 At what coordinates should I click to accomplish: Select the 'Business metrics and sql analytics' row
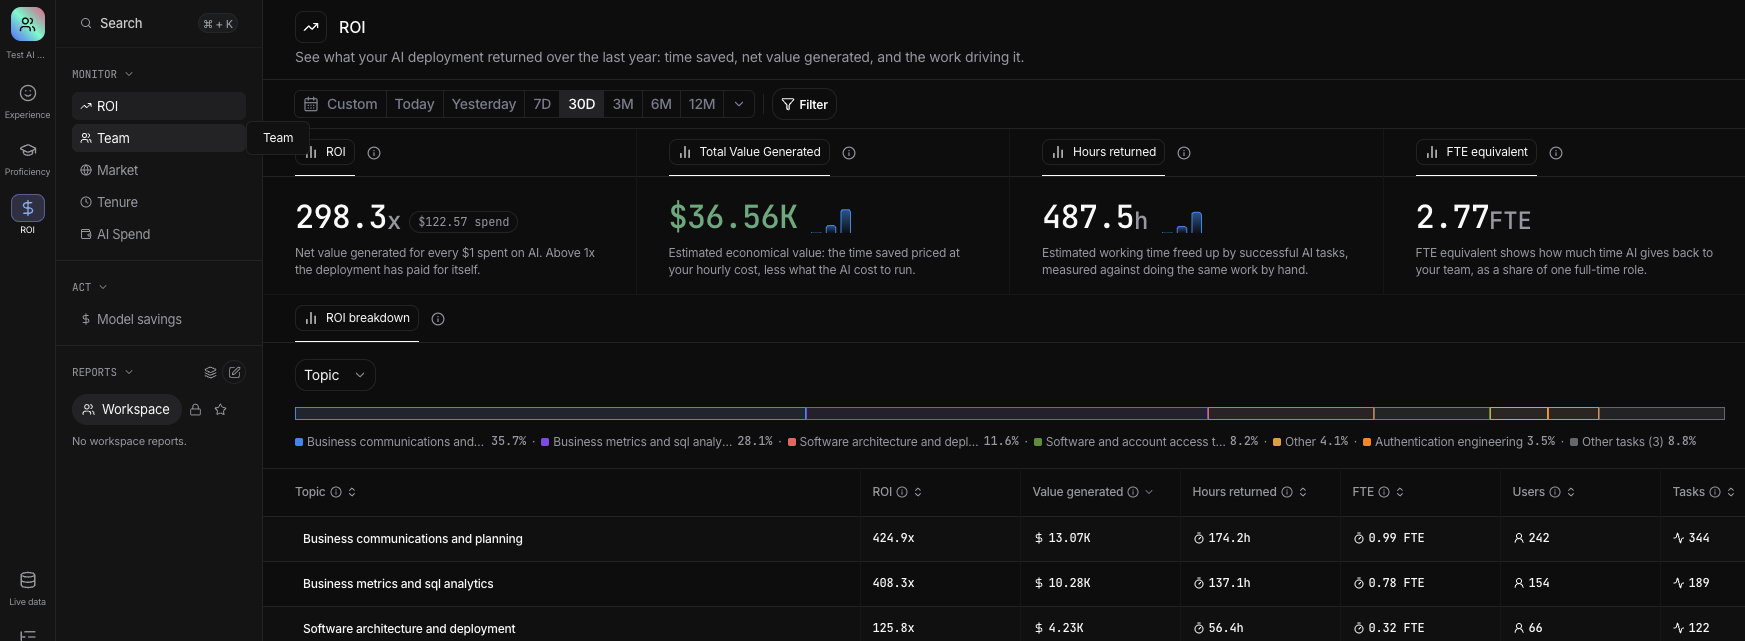tap(1004, 584)
